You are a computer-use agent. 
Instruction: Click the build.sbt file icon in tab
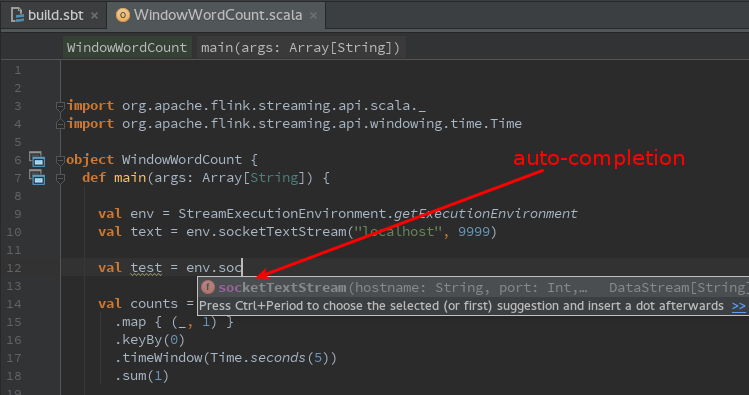[17, 15]
